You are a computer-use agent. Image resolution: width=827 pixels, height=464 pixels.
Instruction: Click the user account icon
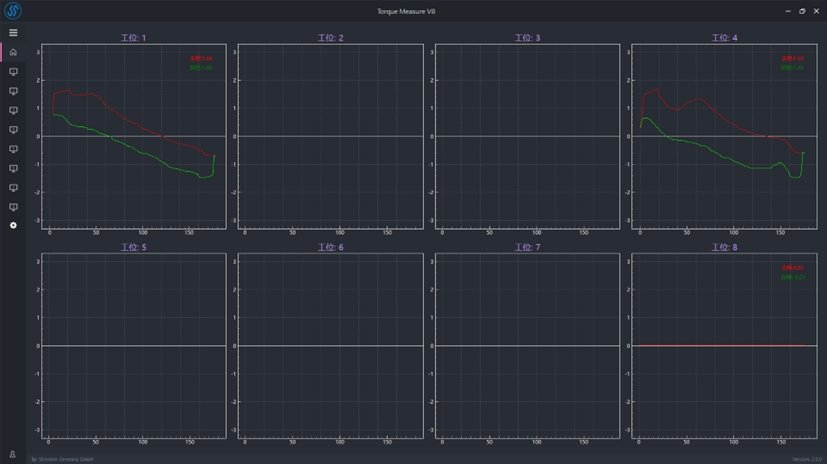click(13, 454)
